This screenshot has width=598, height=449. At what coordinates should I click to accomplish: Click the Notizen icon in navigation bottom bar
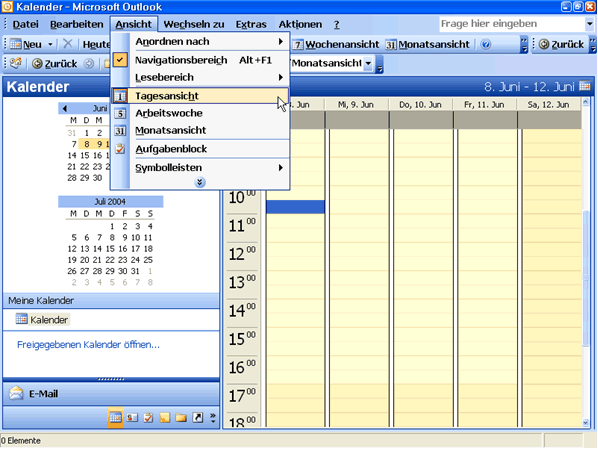pyautogui.click(x=165, y=418)
